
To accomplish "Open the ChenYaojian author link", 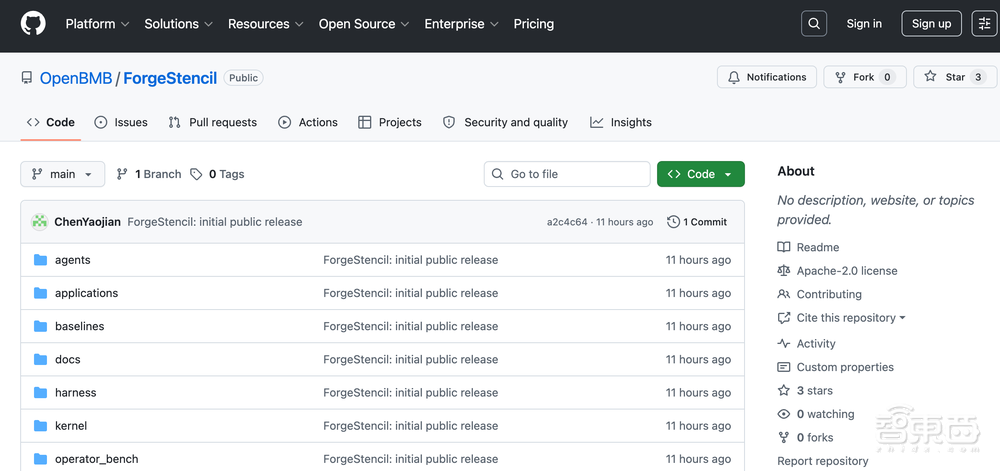I will pos(87,222).
